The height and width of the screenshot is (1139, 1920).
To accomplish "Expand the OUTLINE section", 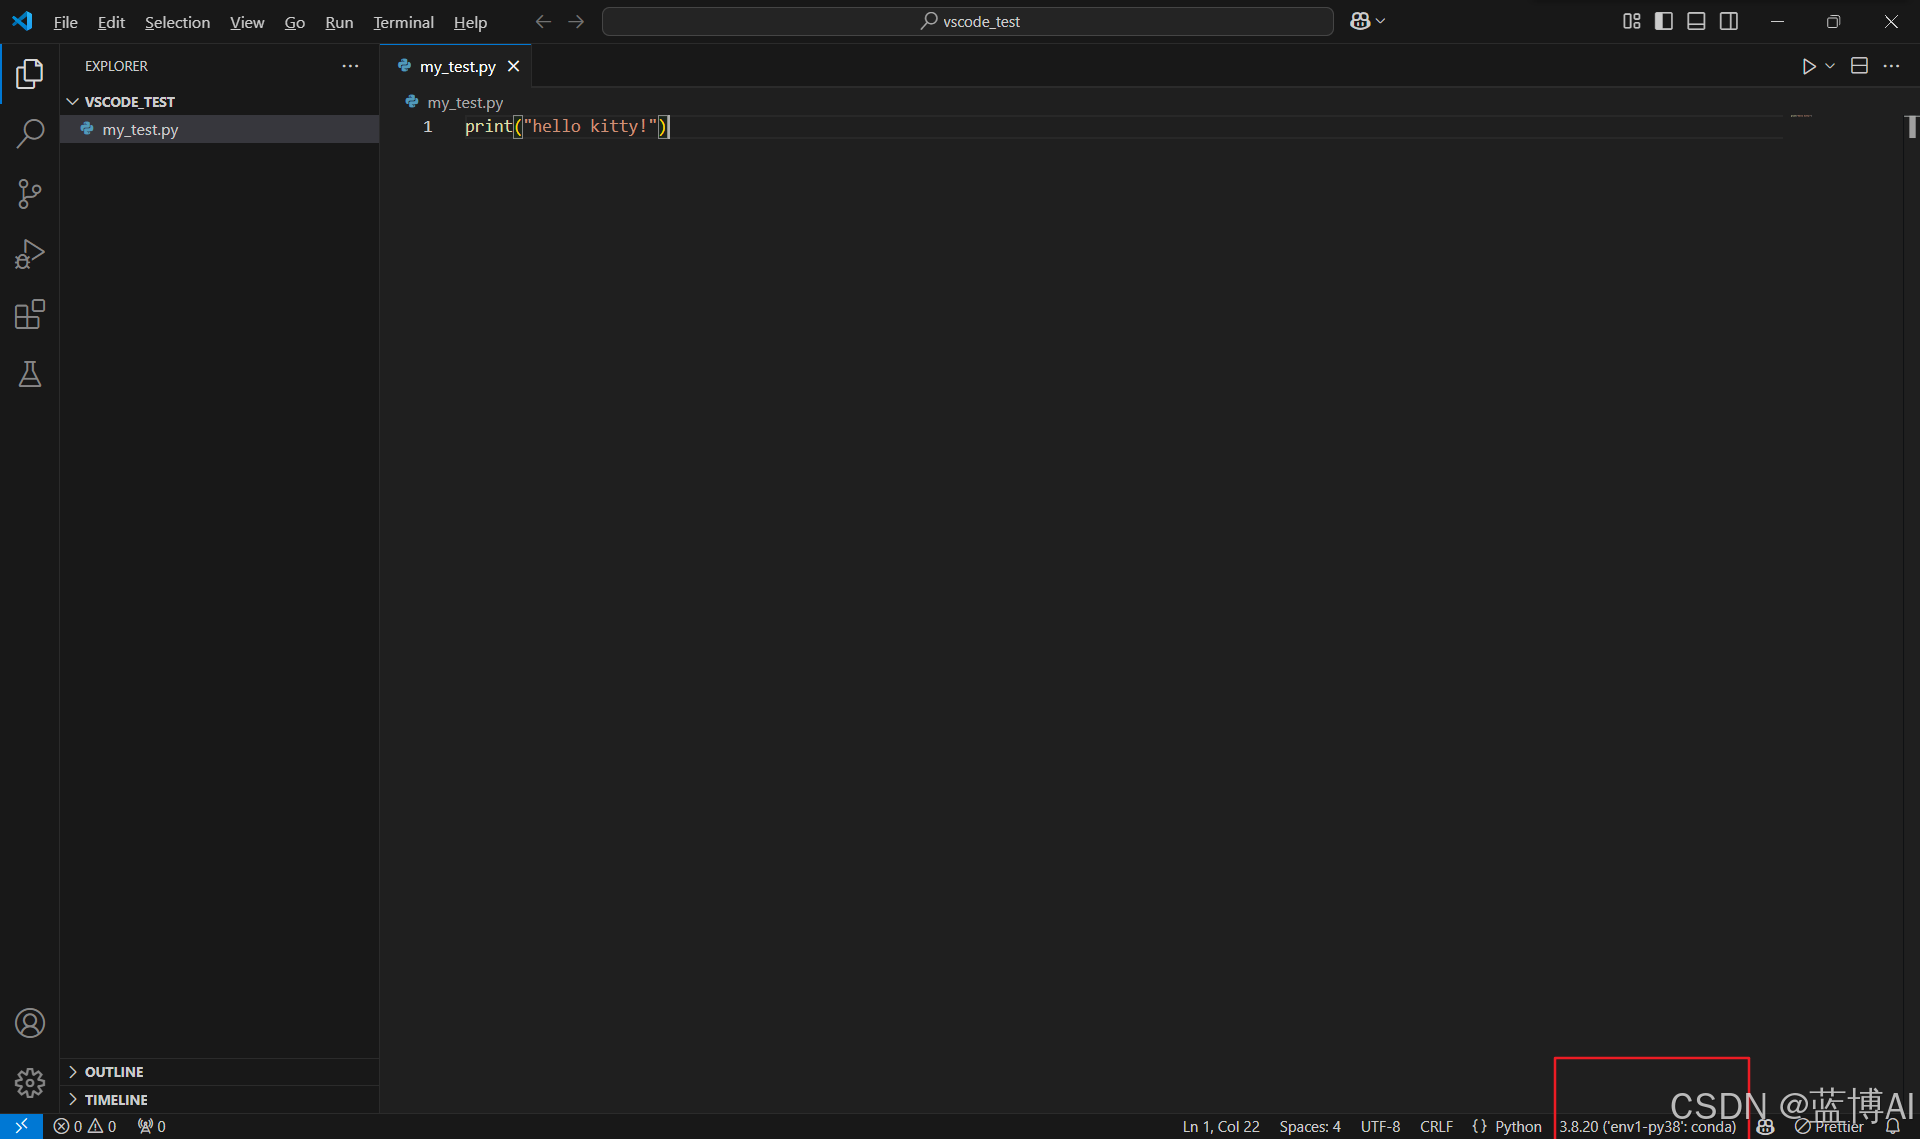I will click(x=113, y=1072).
